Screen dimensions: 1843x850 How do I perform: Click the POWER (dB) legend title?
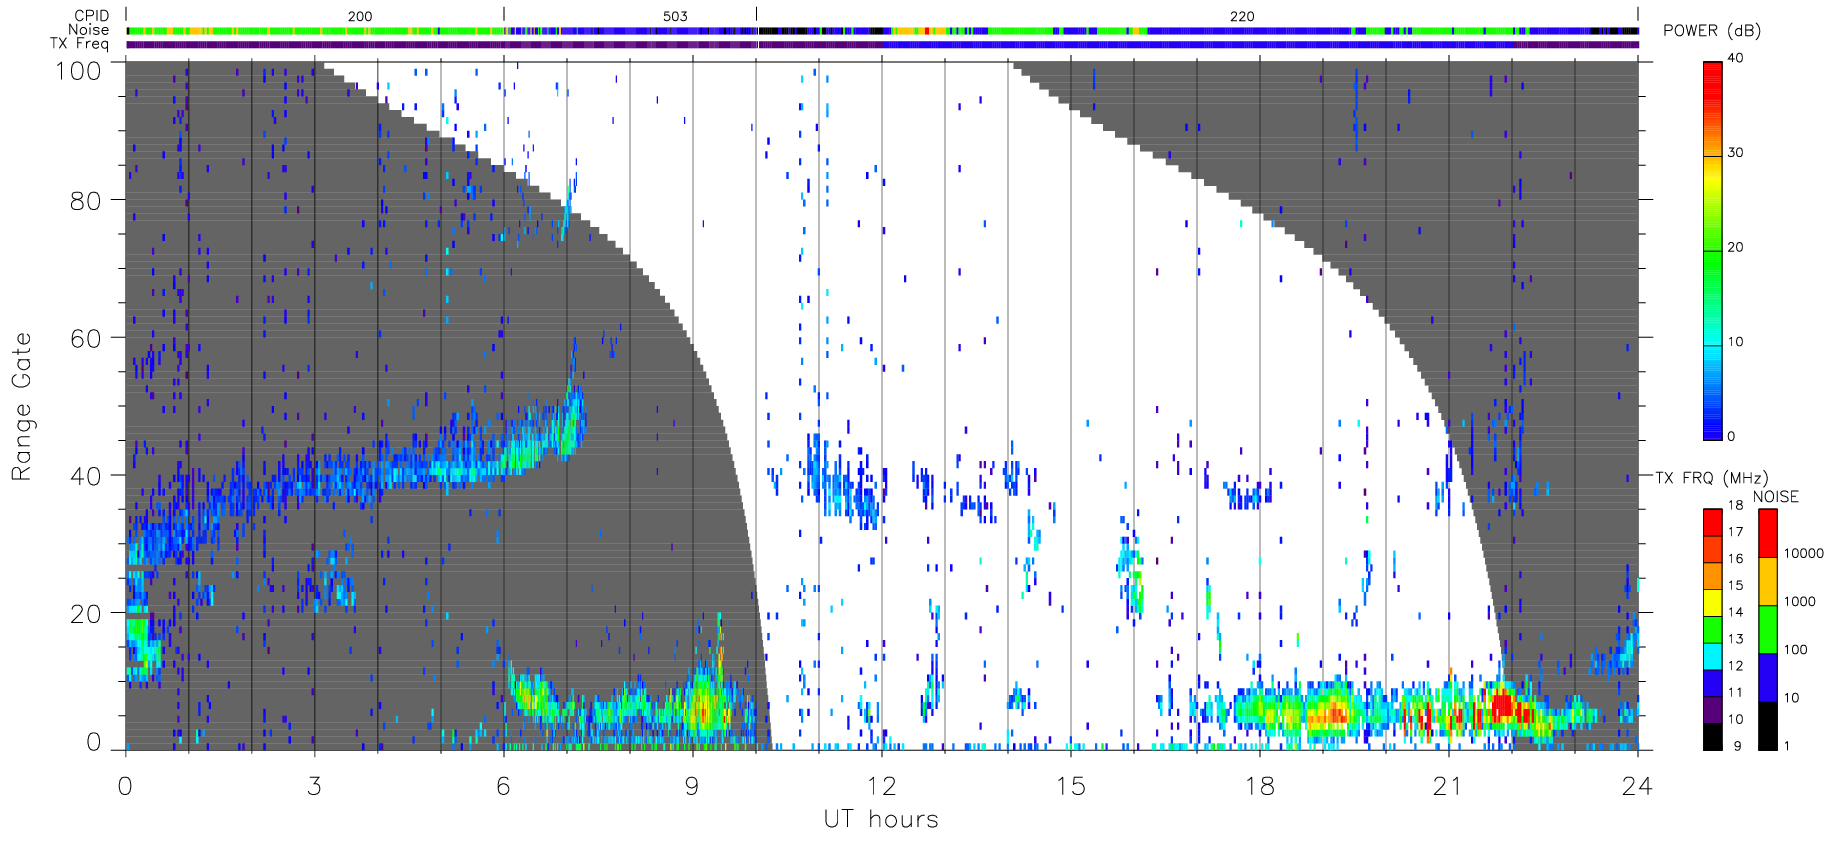tap(1712, 31)
